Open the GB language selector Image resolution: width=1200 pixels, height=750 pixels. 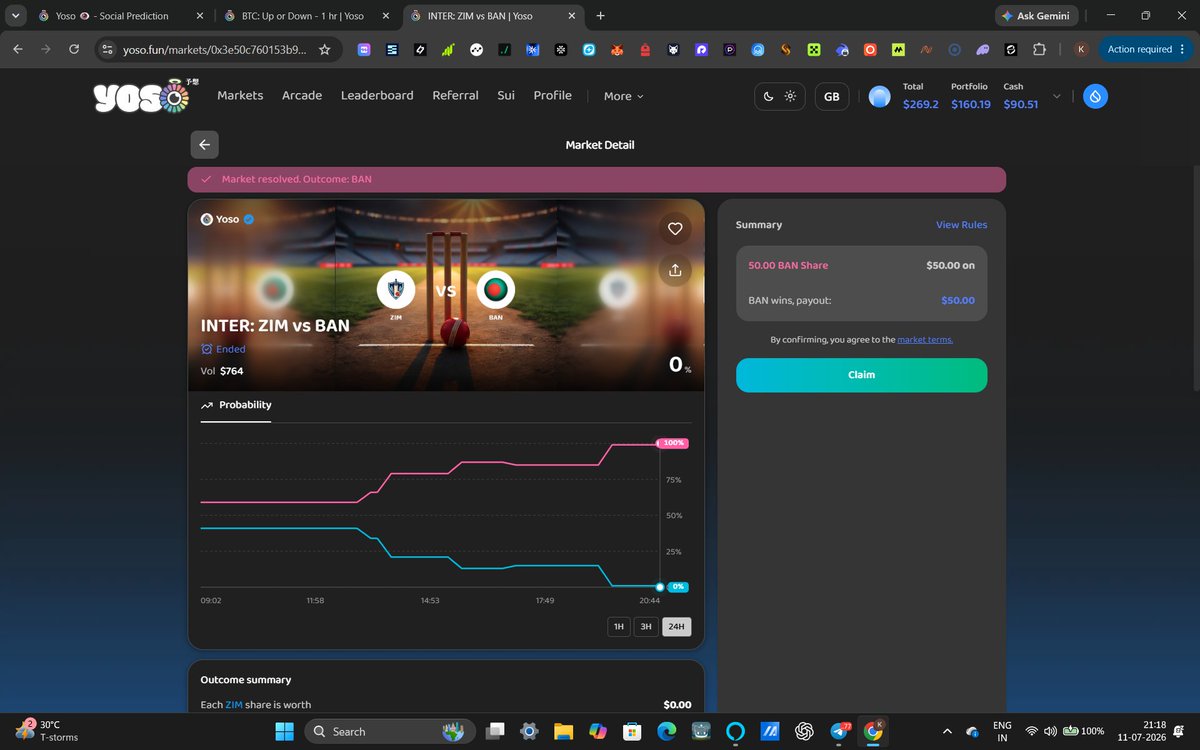832,96
